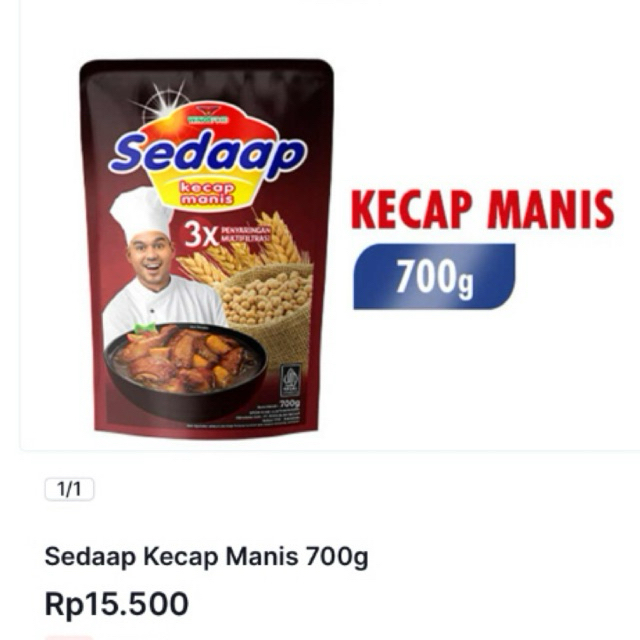The height and width of the screenshot is (640, 640).
Task: Open the Sedaap Kecap Manis 700g product title
Action: click(x=206, y=557)
